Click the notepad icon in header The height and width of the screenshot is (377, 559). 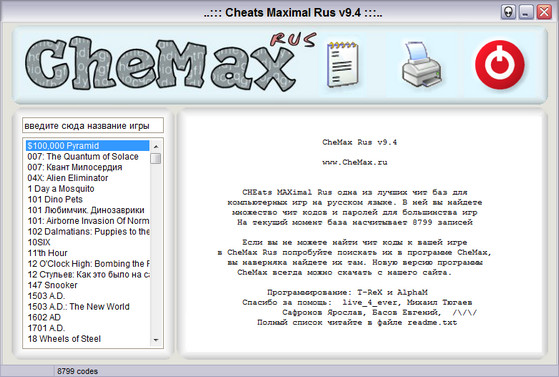tap(343, 64)
